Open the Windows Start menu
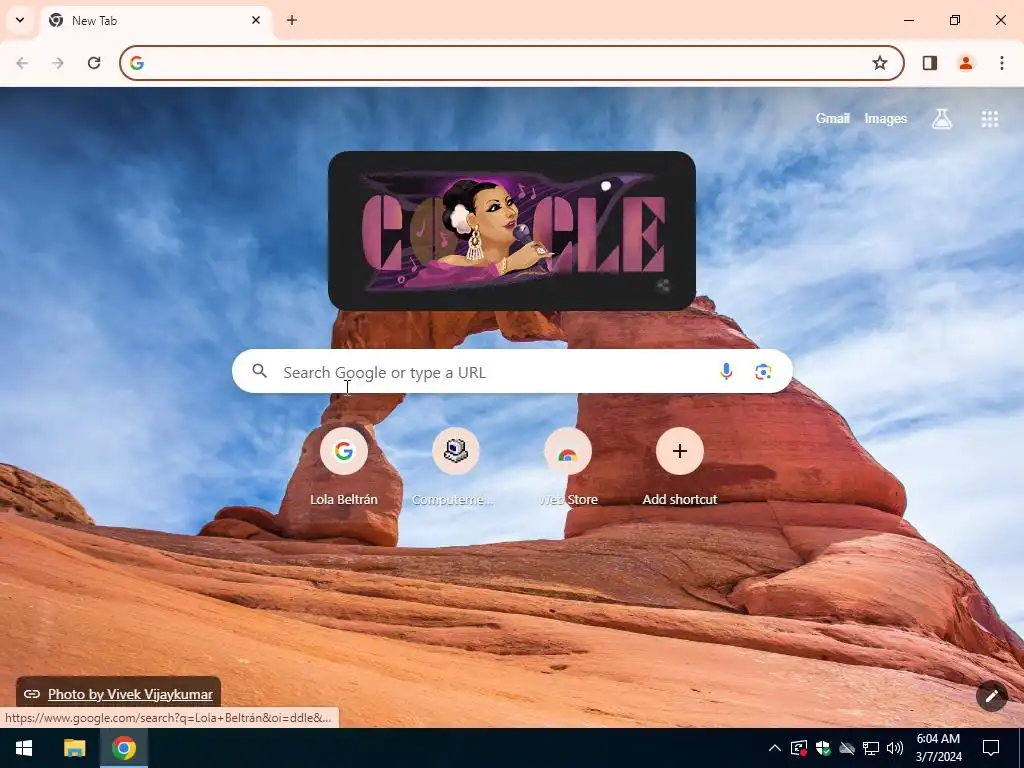1024x768 pixels. pos(24,748)
